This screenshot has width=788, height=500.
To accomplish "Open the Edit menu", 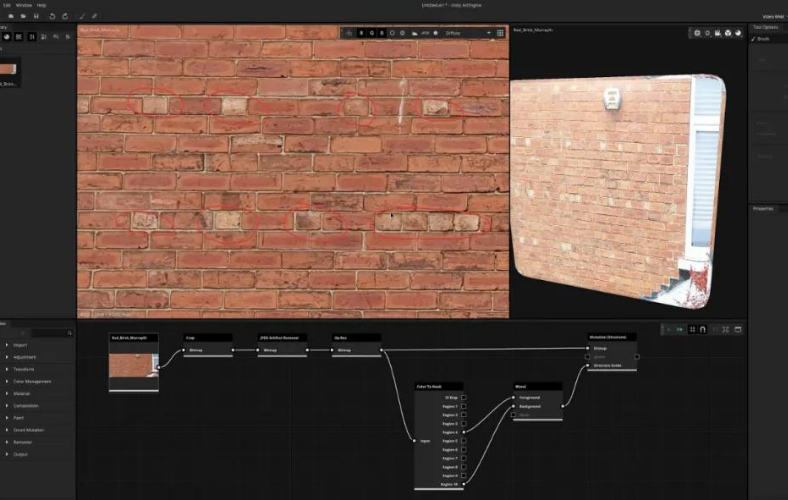I will 7,5.
